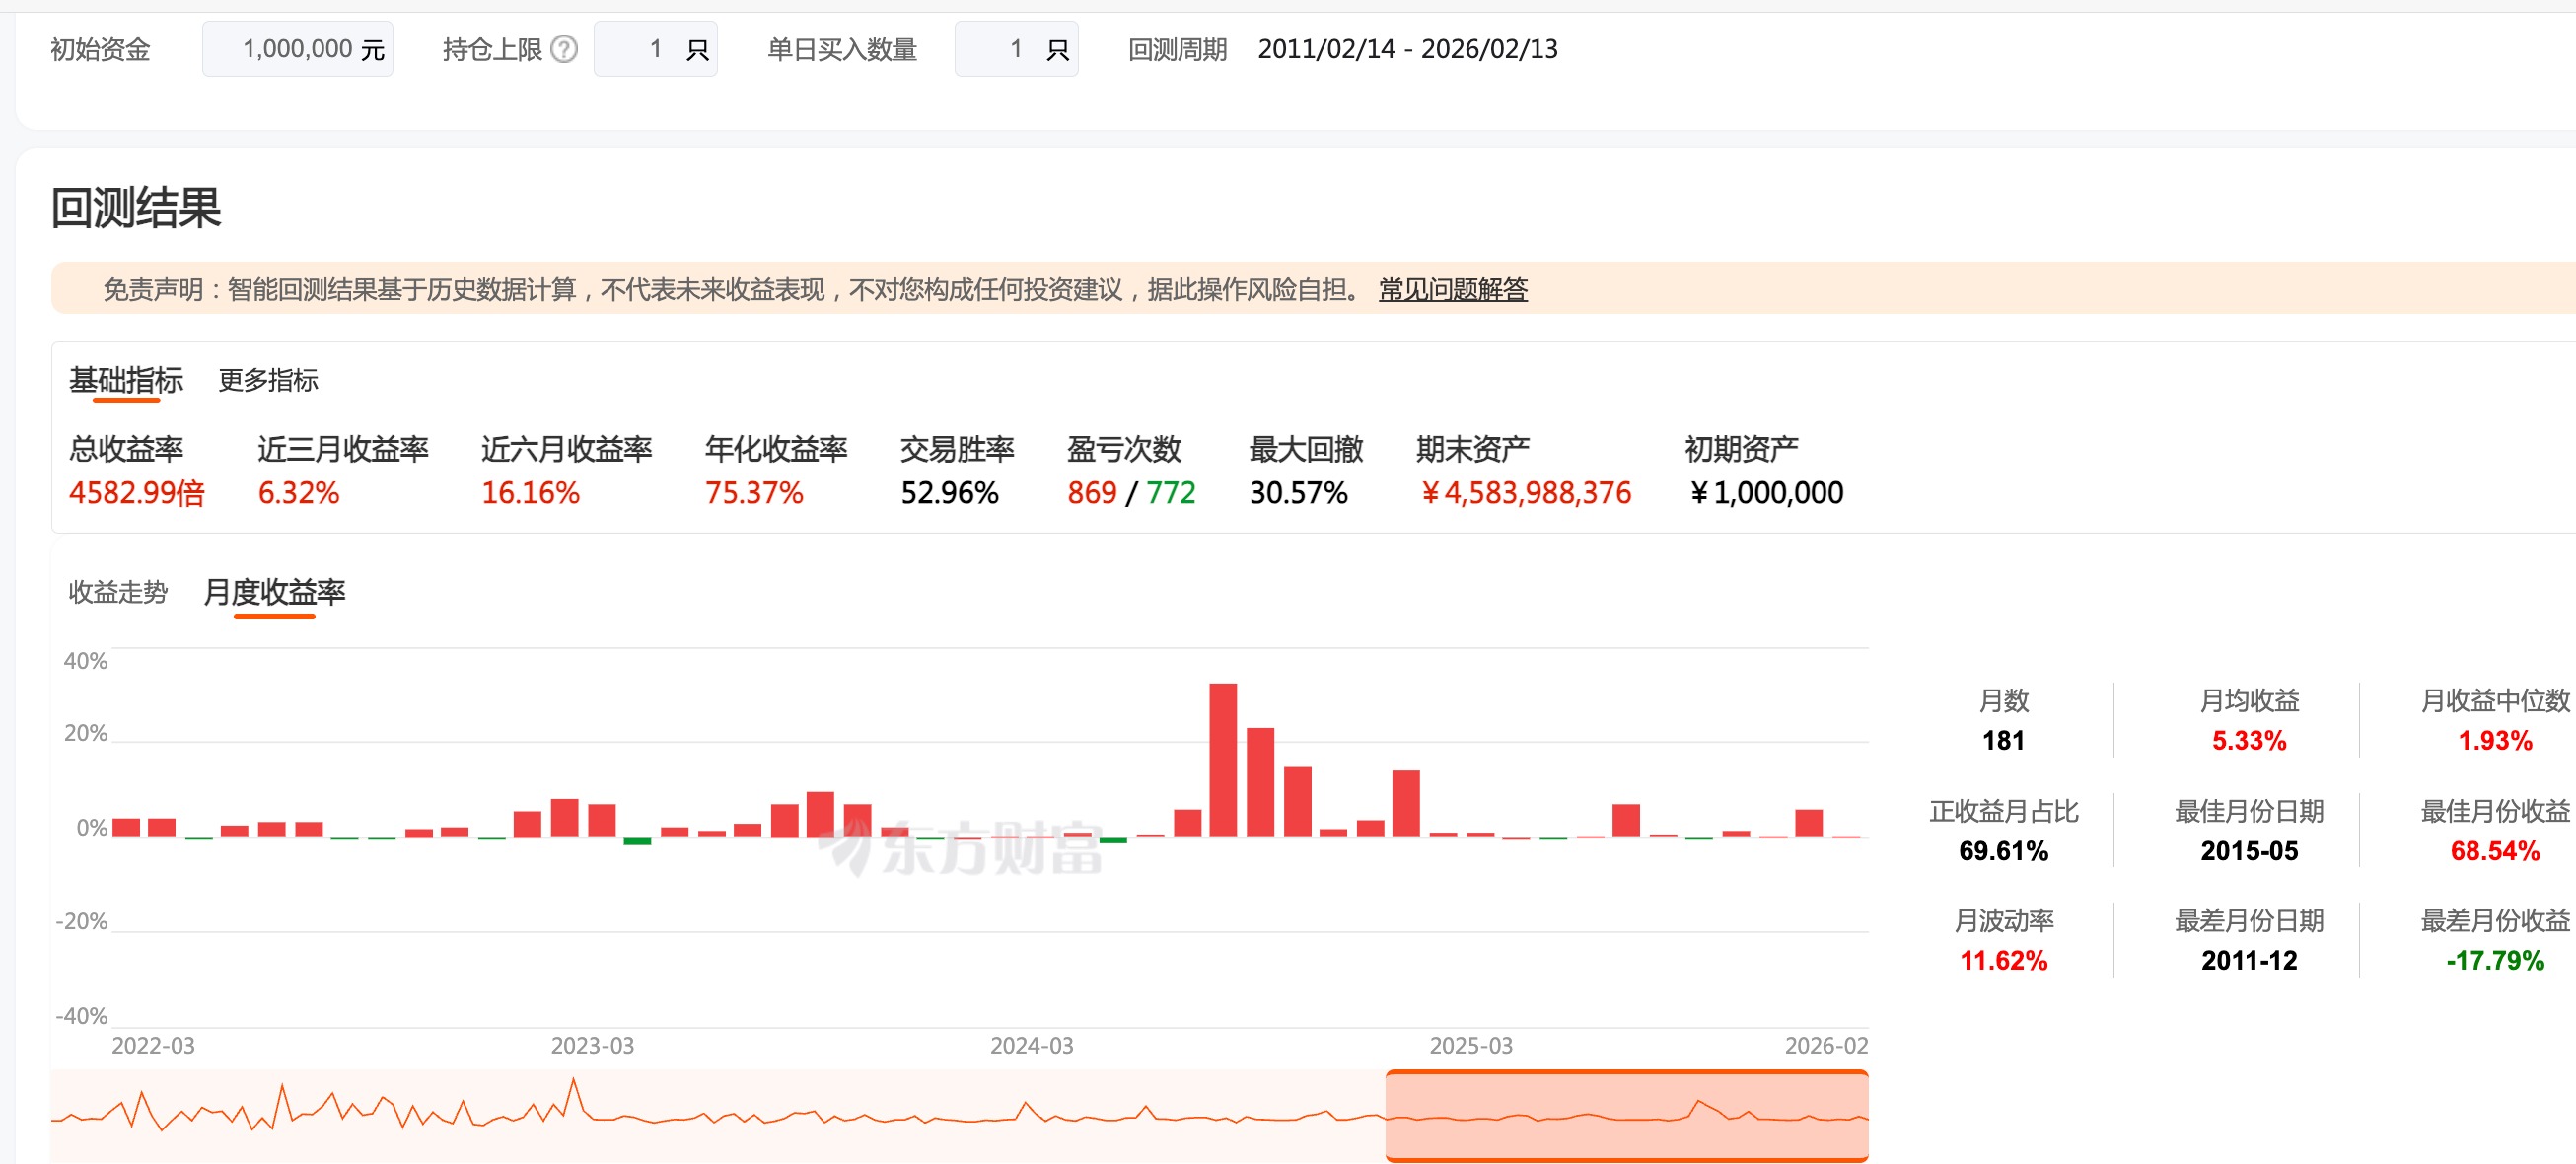The width and height of the screenshot is (2576, 1164).
Task: Click the 总收益率 value 4582.99倍
Action: [x=137, y=493]
